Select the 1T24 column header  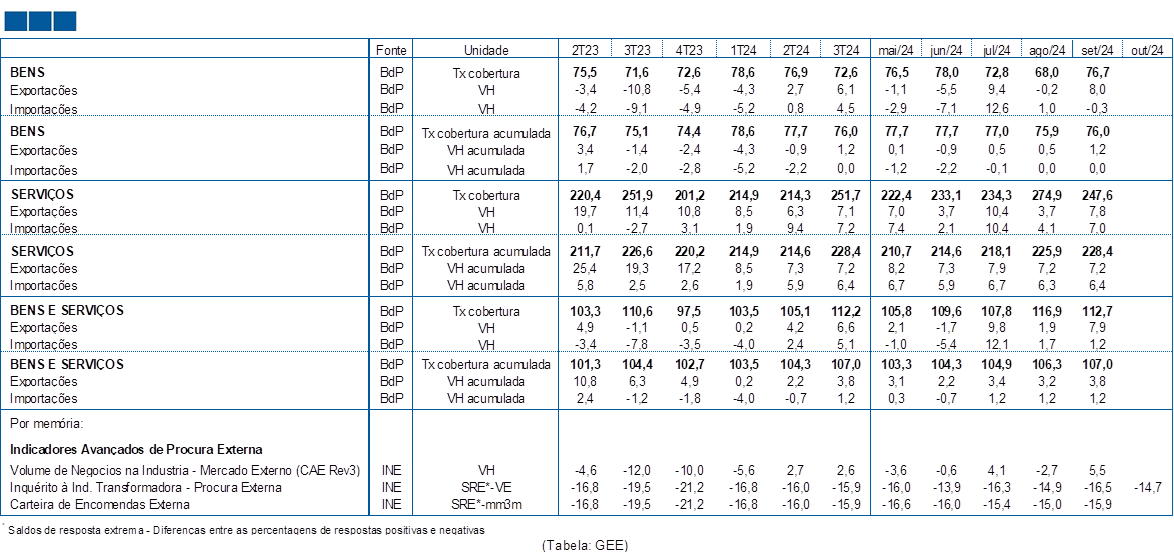click(x=743, y=50)
